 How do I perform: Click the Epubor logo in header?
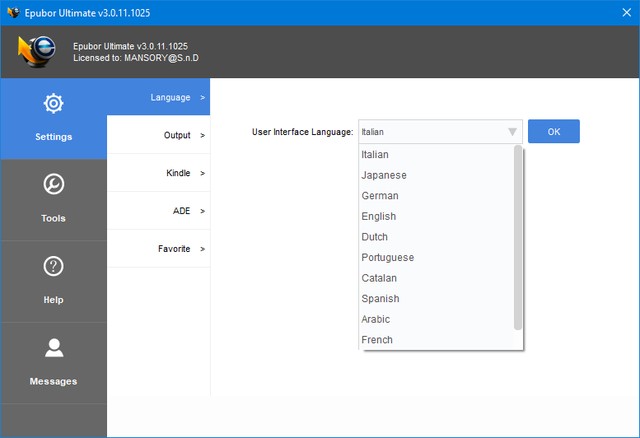38,52
